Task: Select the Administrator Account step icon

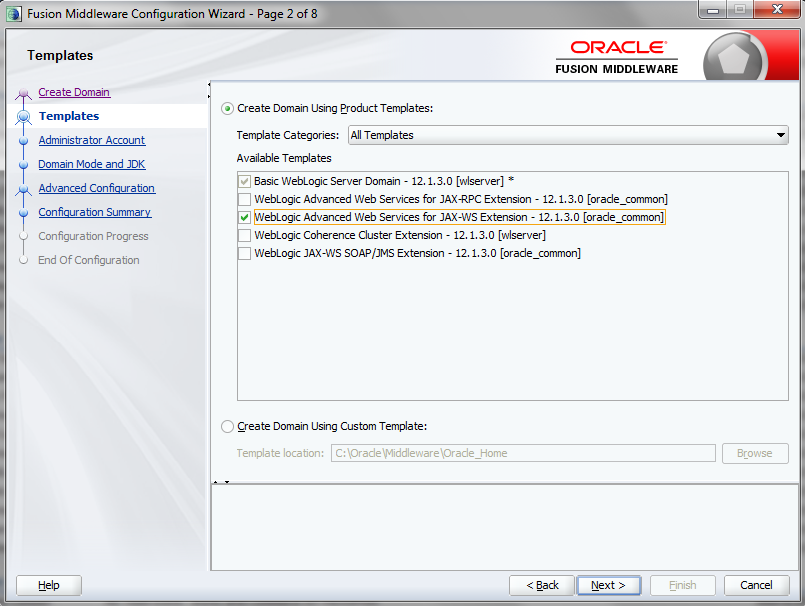Action: click(x=22, y=140)
